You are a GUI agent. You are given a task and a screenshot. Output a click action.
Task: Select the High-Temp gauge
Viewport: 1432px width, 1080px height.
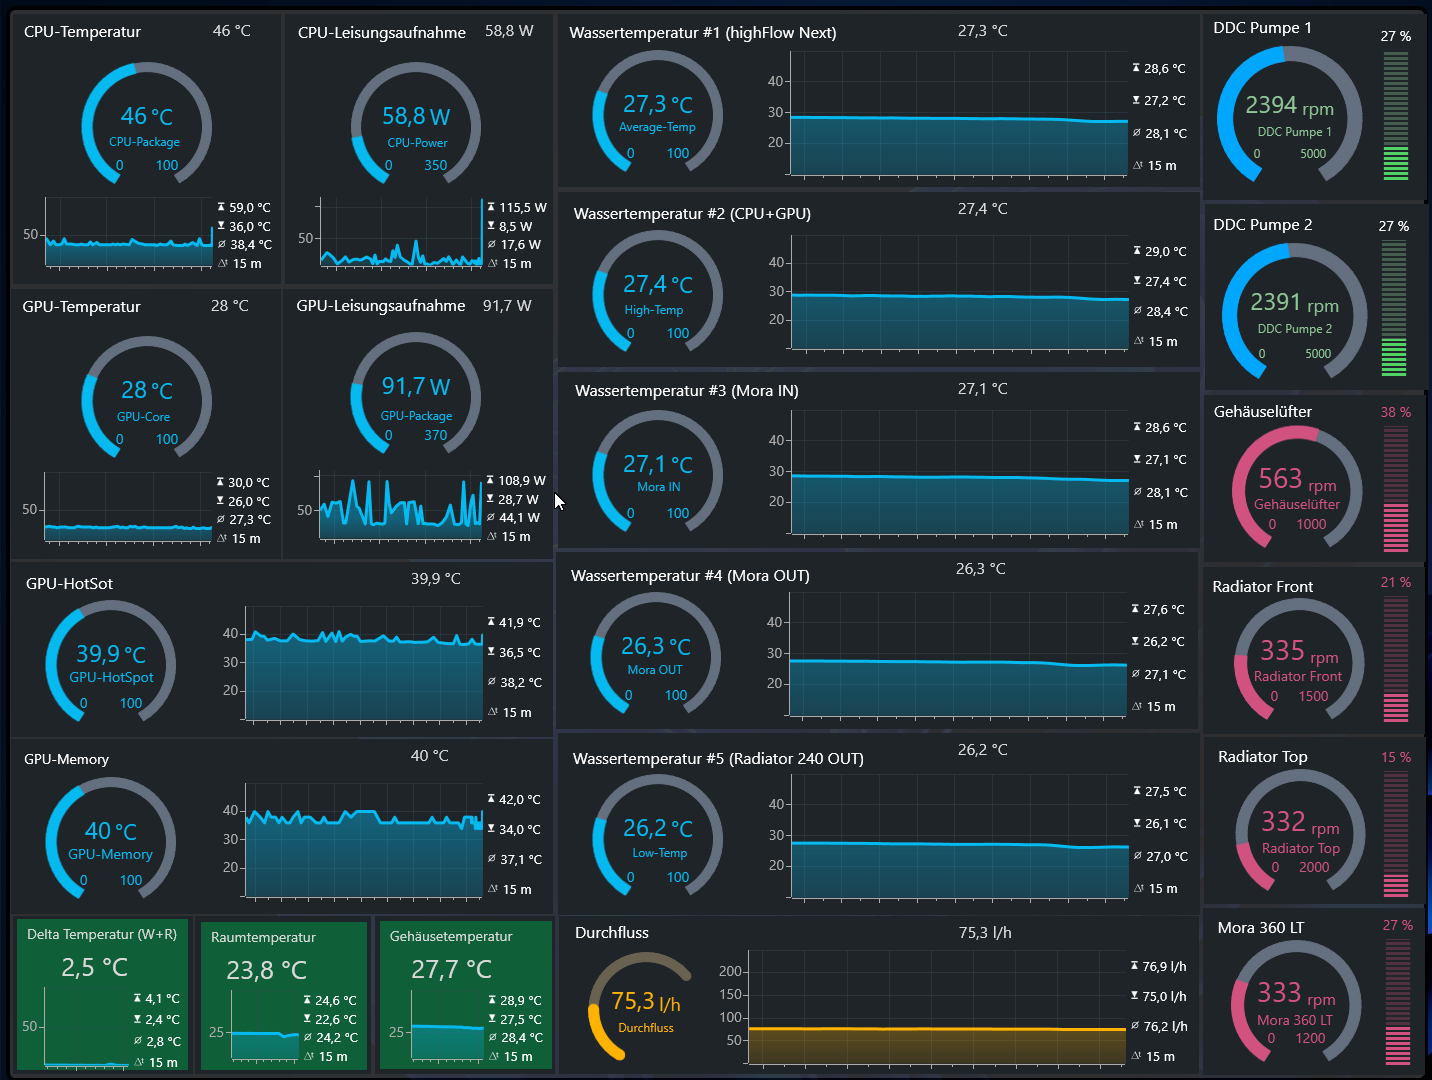[x=657, y=293]
